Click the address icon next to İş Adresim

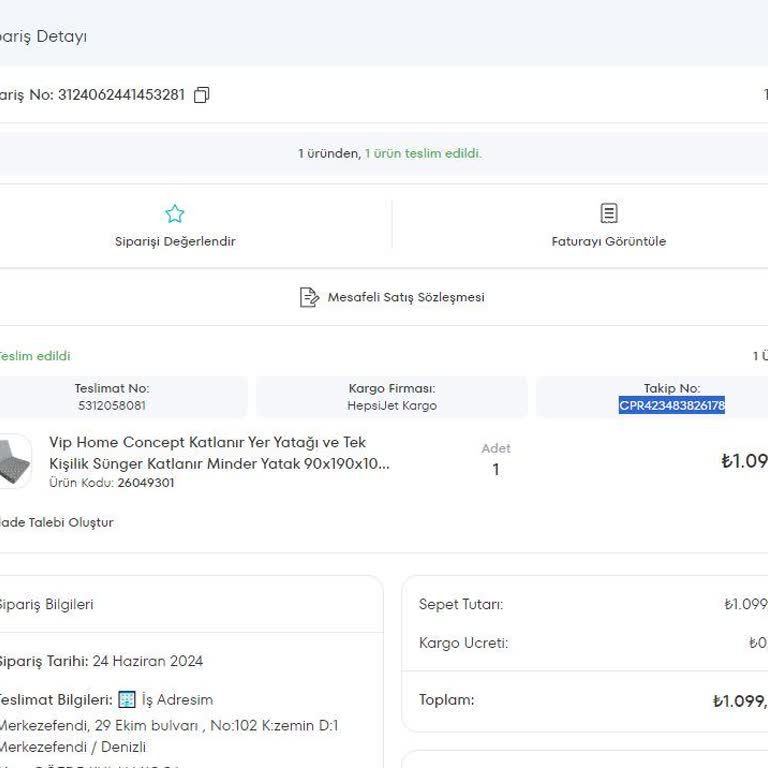pos(127,699)
